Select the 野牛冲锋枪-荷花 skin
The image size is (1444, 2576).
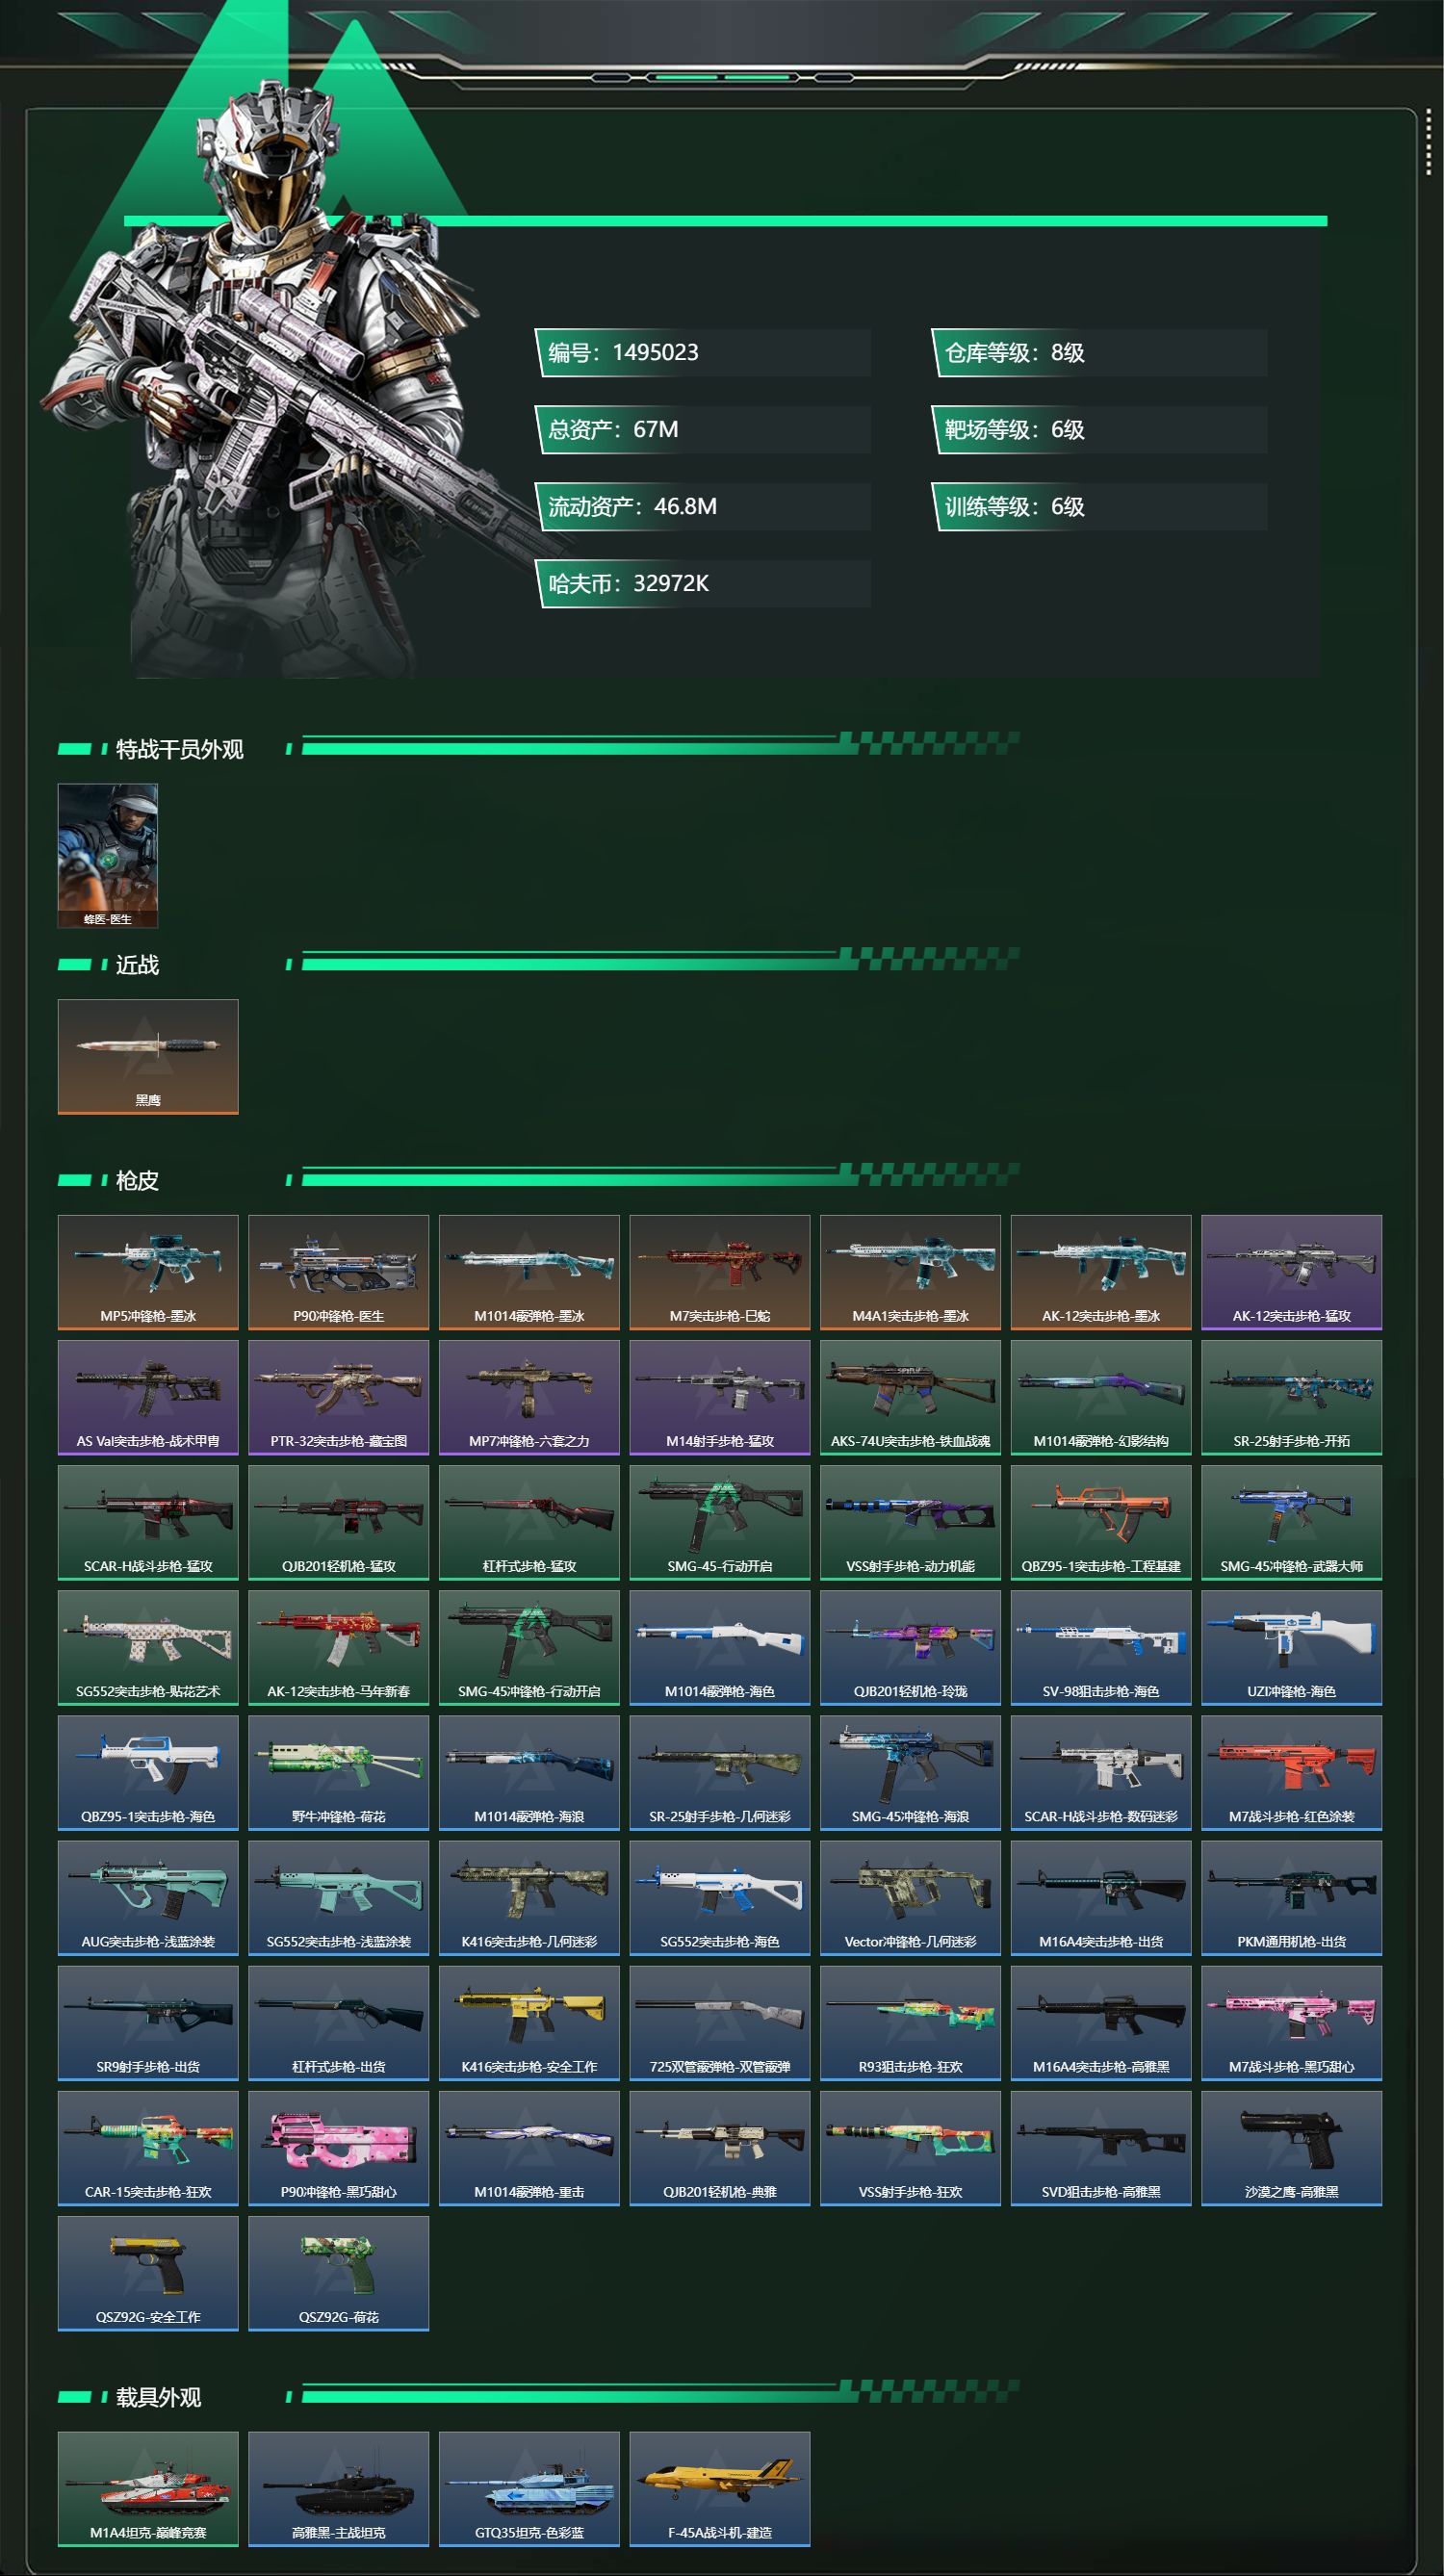coord(338,1772)
